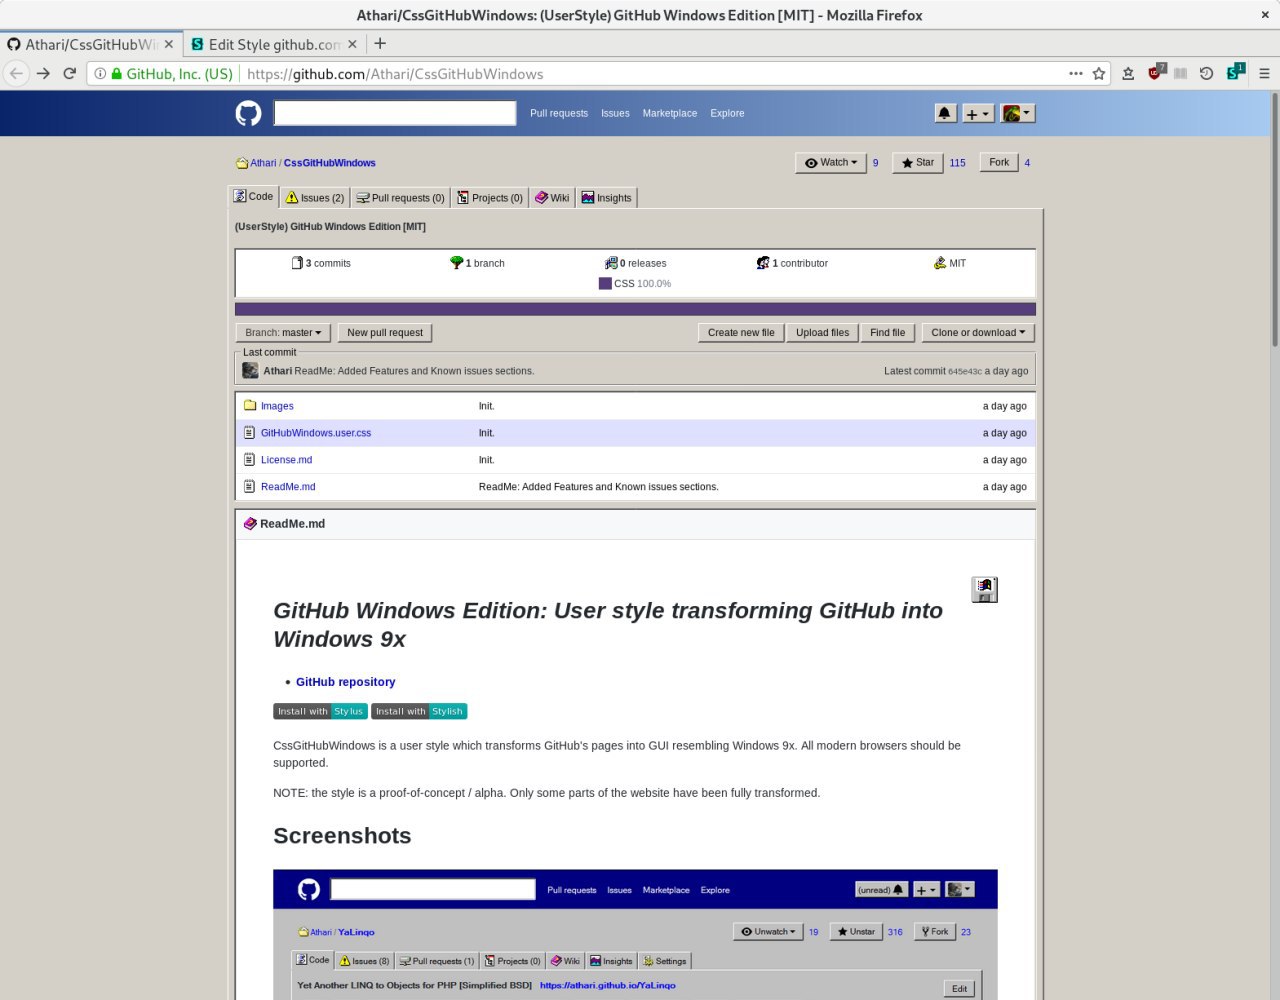Screen dimensions: 1280x1000
Task: Open the YaLinqo screenshot image
Action: pyautogui.click(x=635, y=934)
